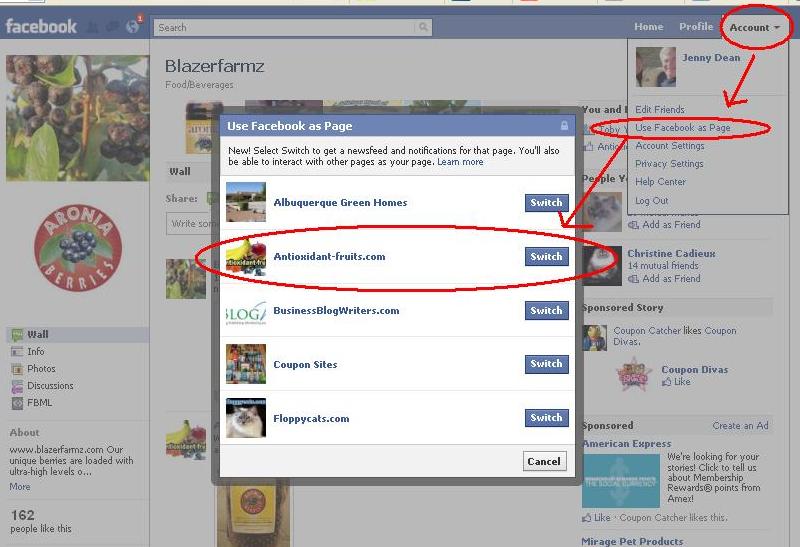Click the Learn more link
Image resolution: width=800 pixels, height=547 pixels.
460,162
